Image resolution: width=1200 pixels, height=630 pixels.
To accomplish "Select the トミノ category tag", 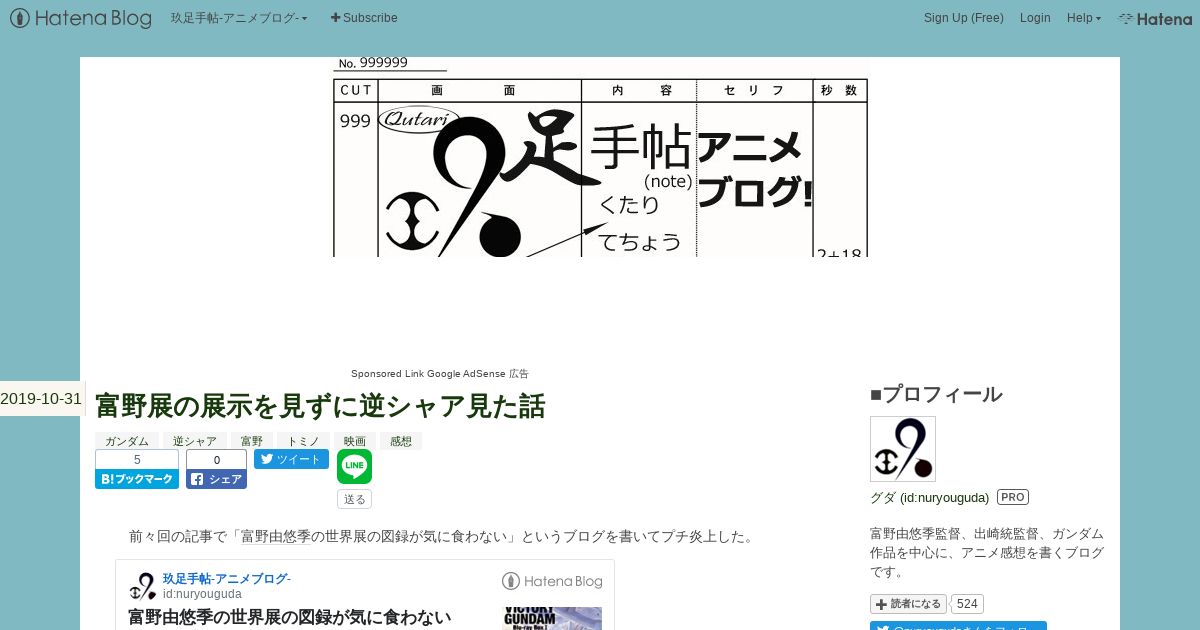I will (303, 441).
